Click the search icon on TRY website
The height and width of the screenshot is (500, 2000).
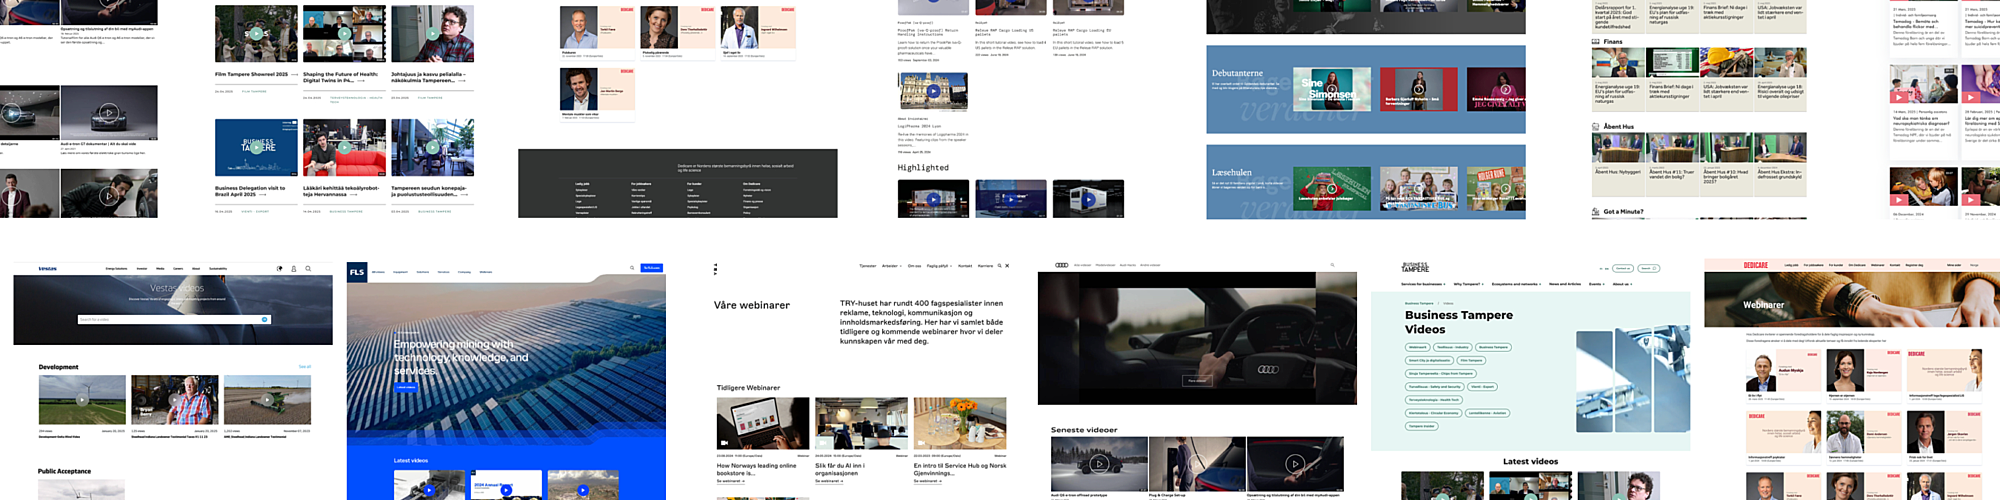(x=998, y=266)
